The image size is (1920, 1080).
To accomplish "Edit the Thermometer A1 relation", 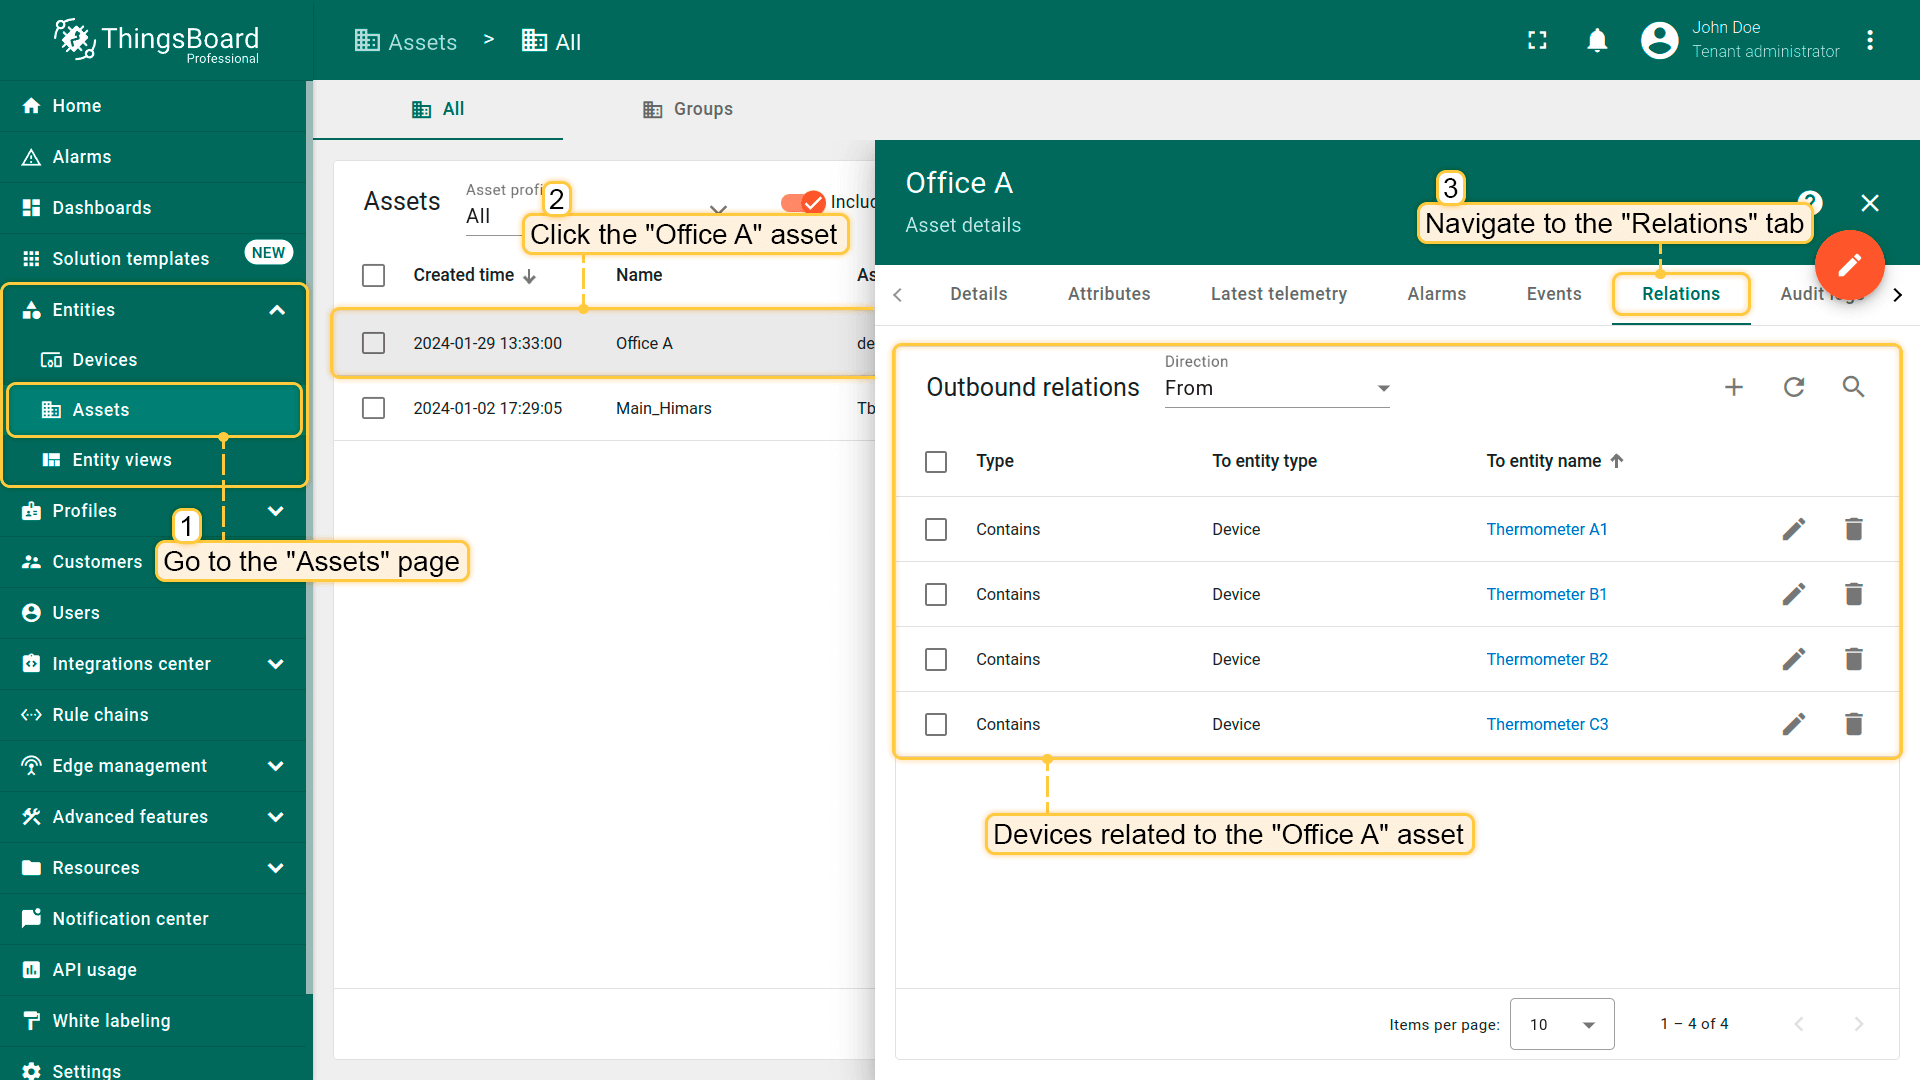I will [x=1794, y=529].
